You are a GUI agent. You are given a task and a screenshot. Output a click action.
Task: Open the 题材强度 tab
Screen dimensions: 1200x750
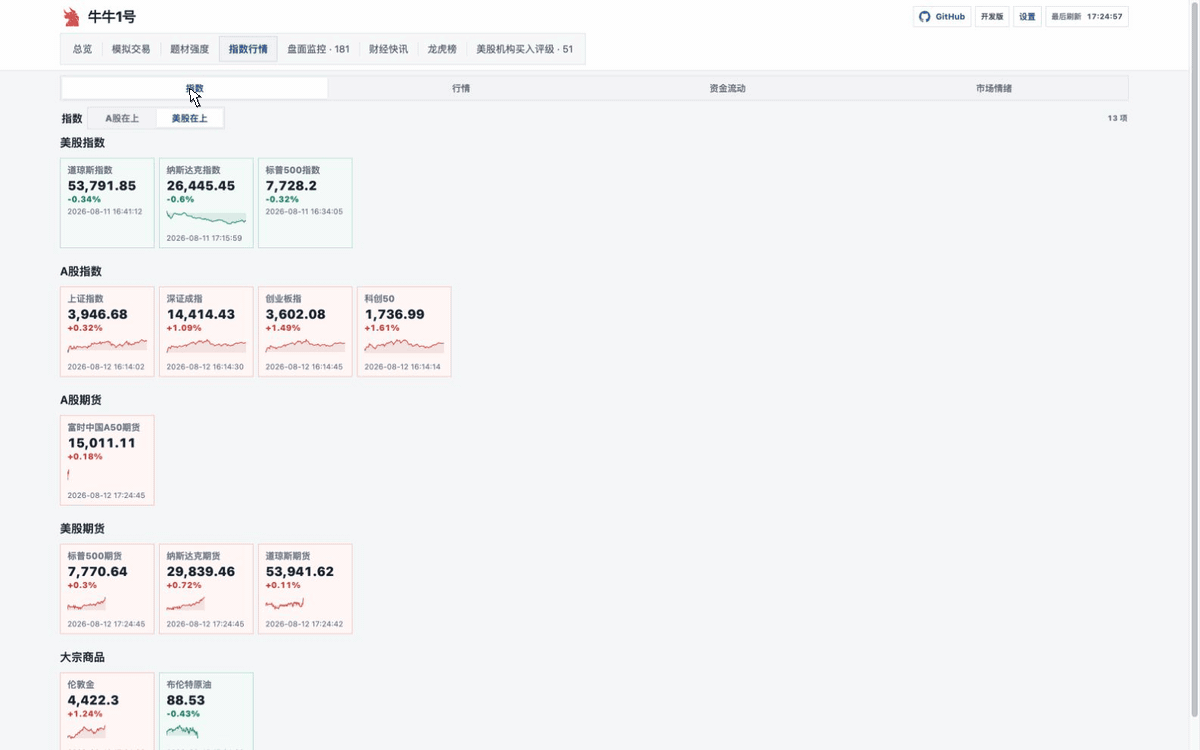pyautogui.click(x=190, y=49)
